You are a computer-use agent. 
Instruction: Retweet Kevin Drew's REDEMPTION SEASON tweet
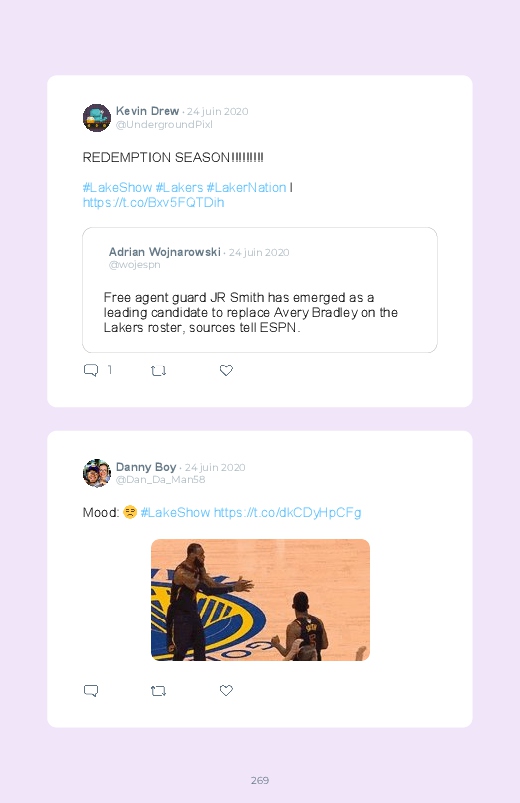[158, 371]
